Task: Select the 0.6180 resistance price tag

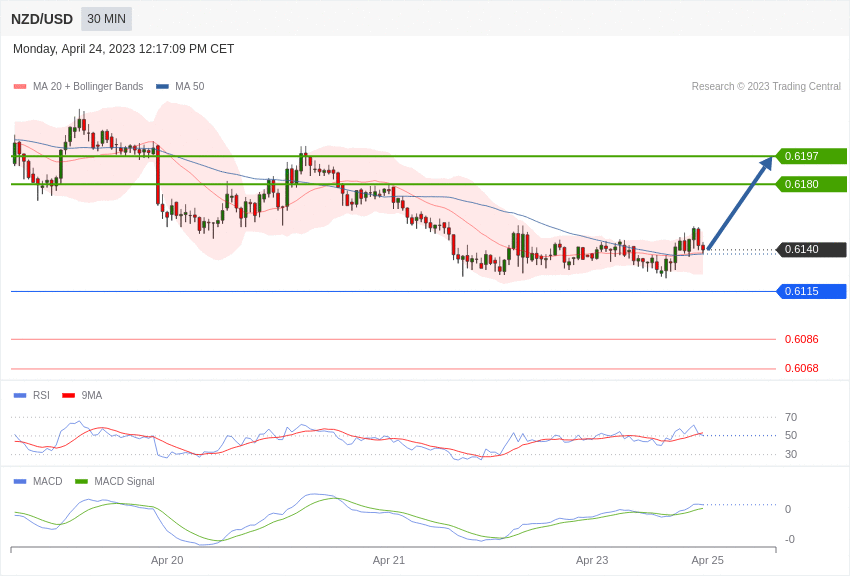Action: click(x=812, y=184)
